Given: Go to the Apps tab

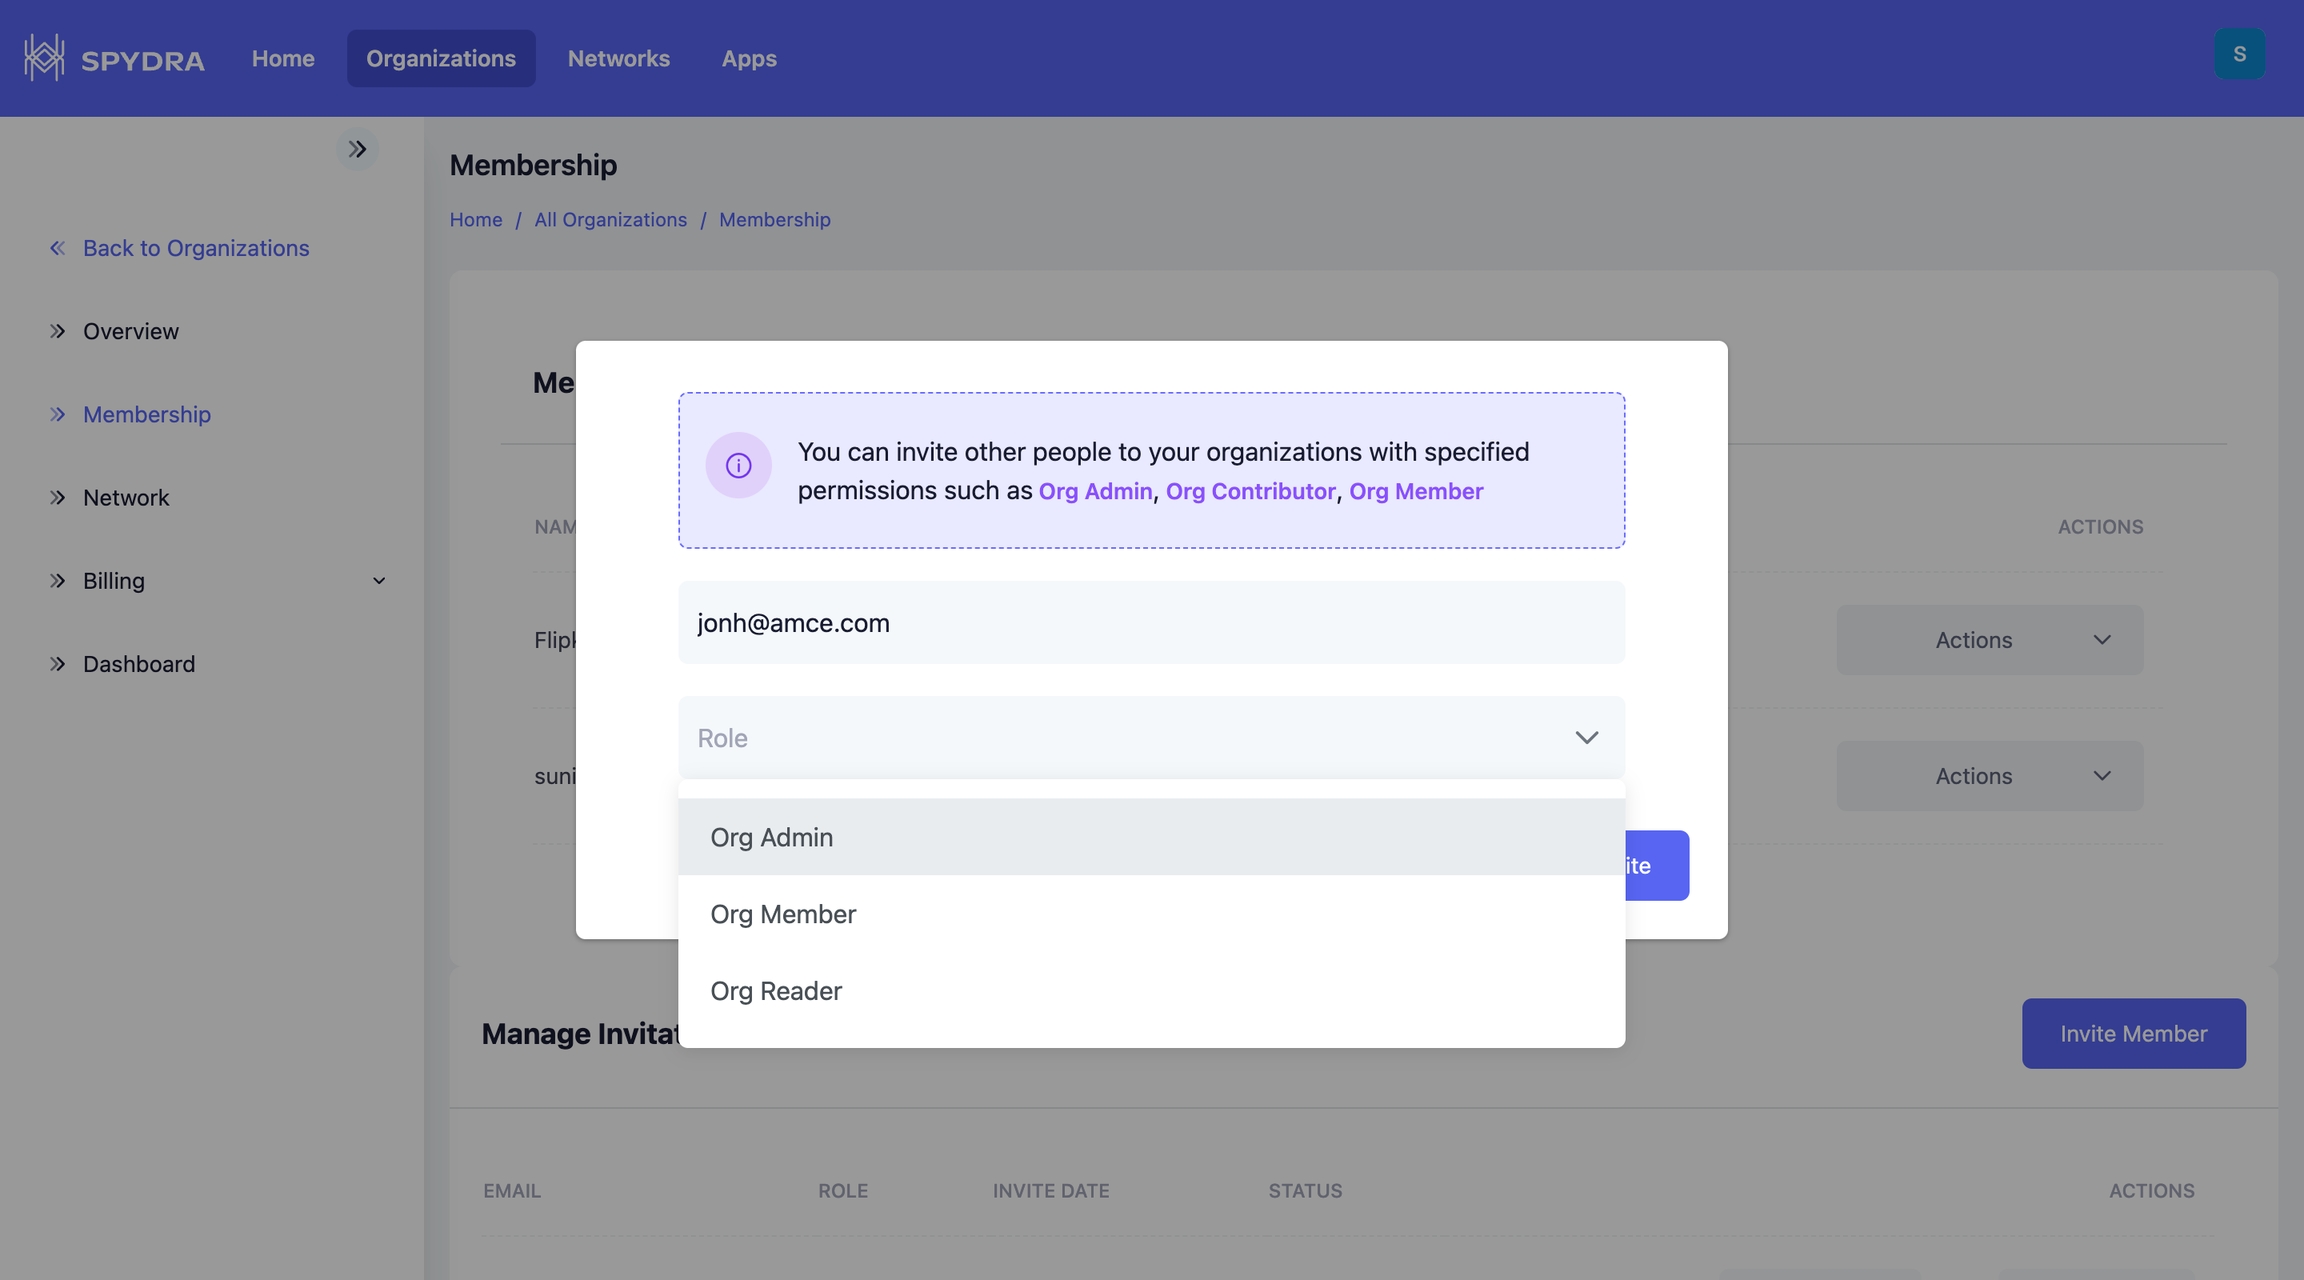Looking at the screenshot, I should click(749, 58).
